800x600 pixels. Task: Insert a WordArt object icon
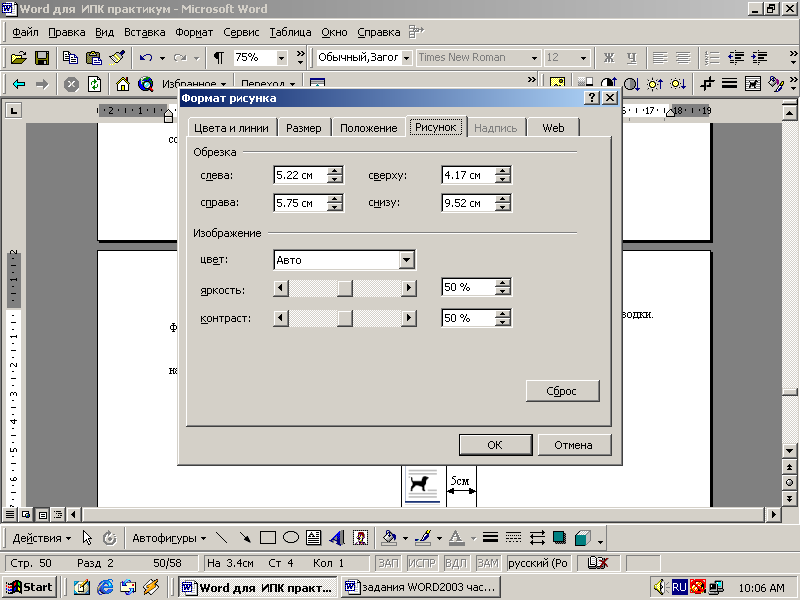pos(337,538)
